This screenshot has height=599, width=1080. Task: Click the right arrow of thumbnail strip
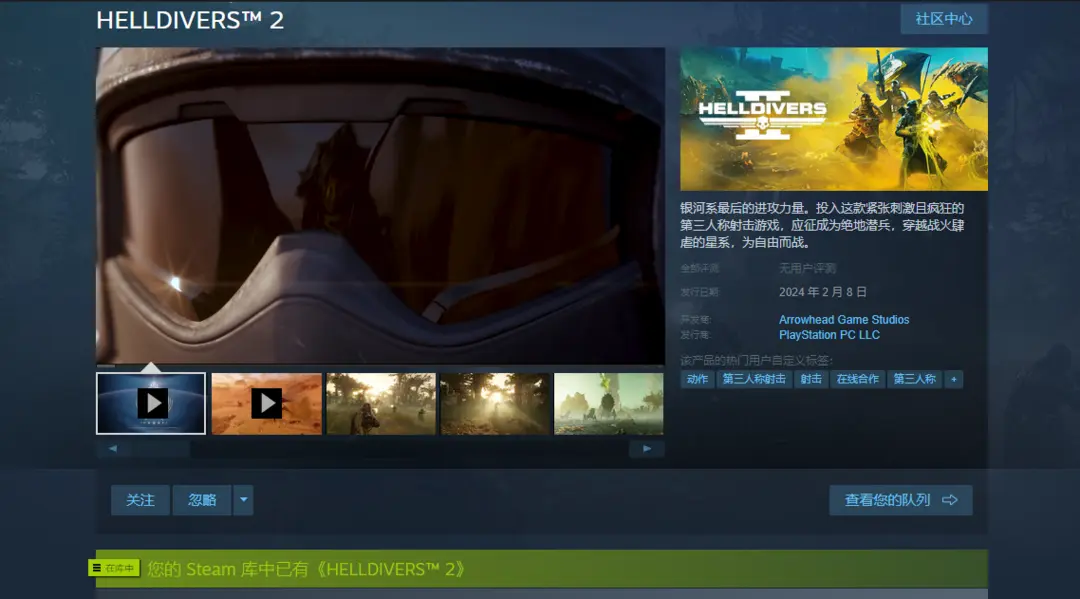(x=647, y=449)
